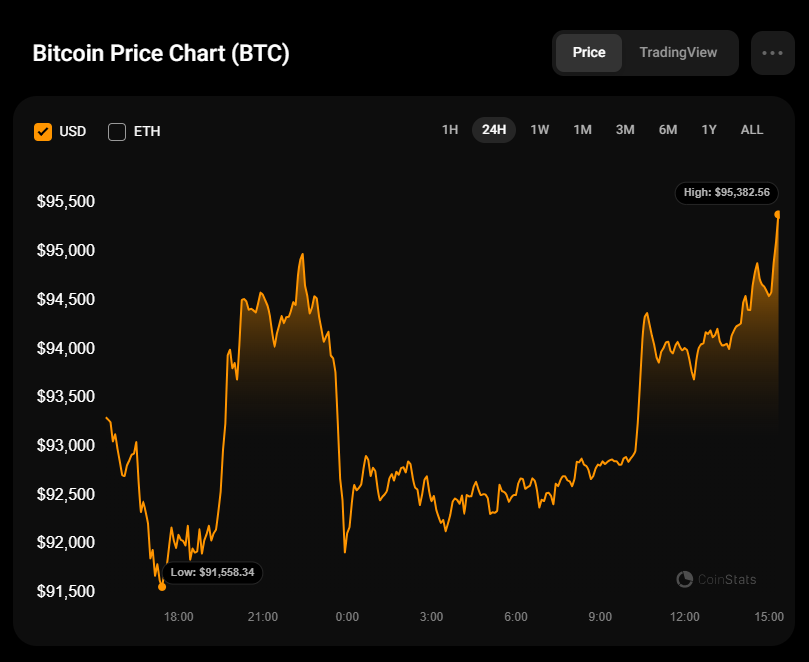Enable the ETH currency checkbox
The image size is (809, 662).
click(117, 131)
